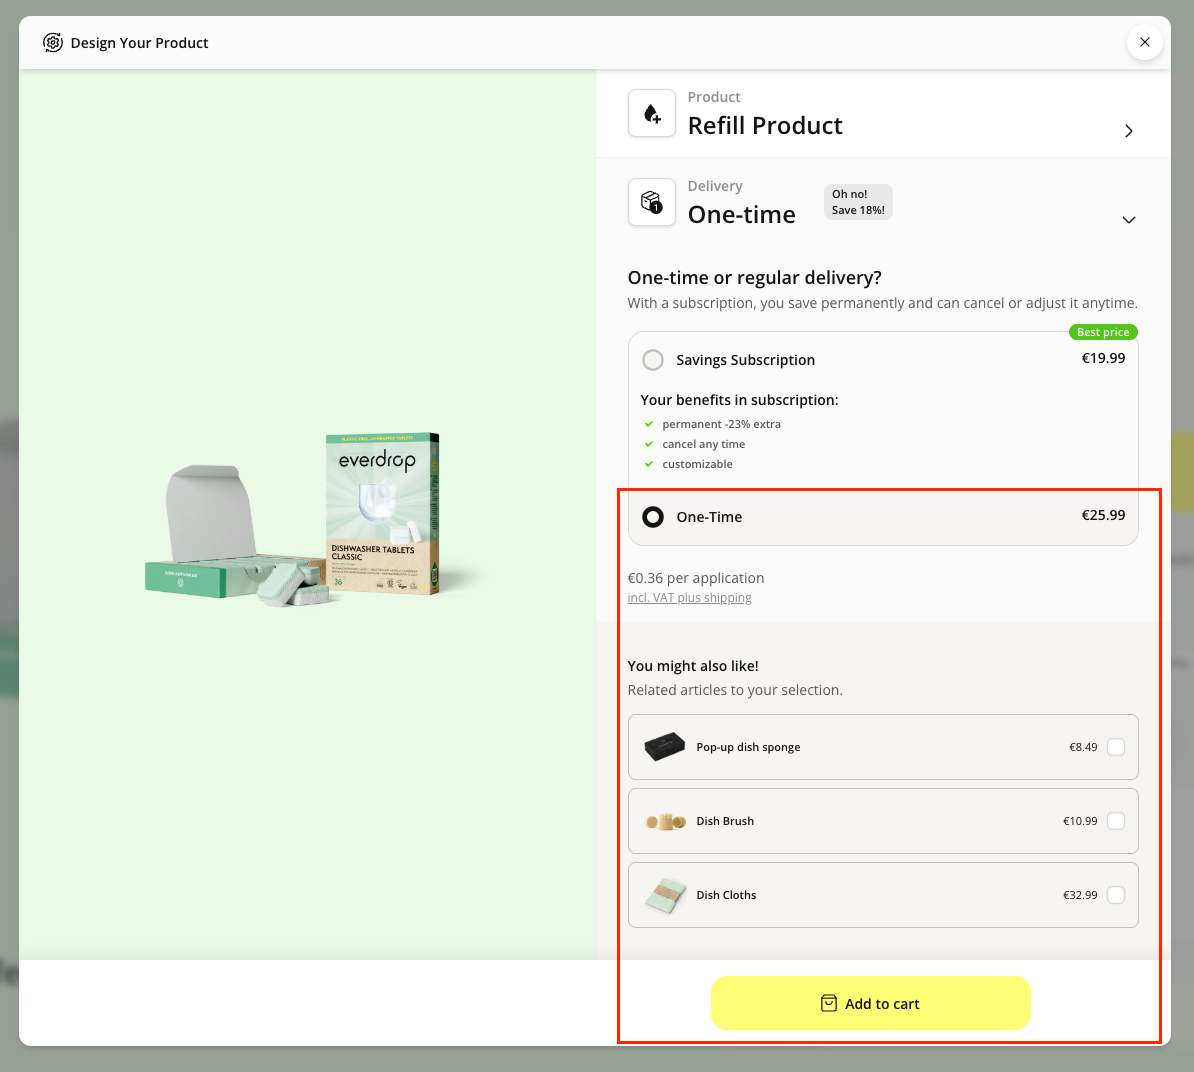Click the Delivery package box icon
Viewport: 1194px width, 1072px height.
tap(652, 203)
